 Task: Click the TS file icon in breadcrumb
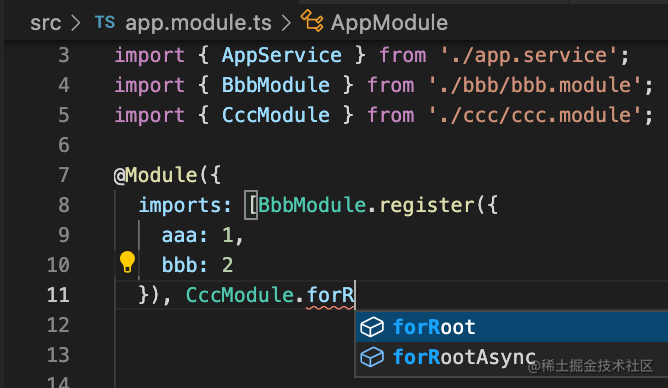coord(105,22)
